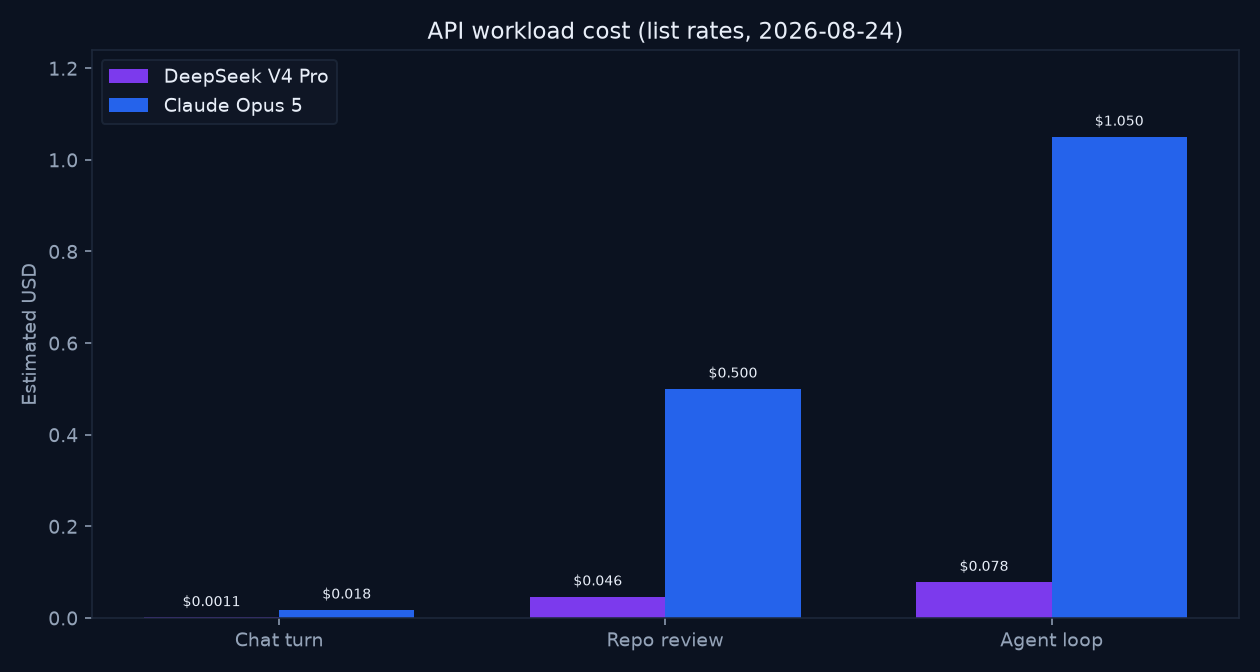Click the "1.0" y-axis tick label

[x=64, y=160]
